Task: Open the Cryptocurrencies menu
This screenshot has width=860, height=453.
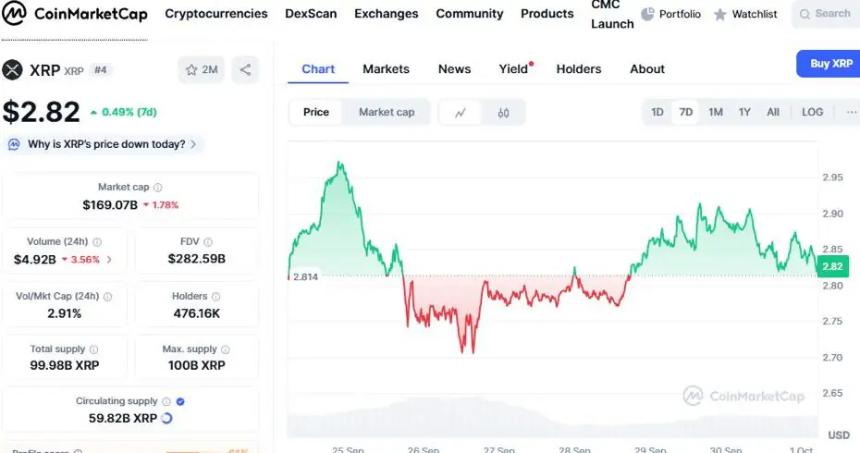Action: (x=216, y=14)
